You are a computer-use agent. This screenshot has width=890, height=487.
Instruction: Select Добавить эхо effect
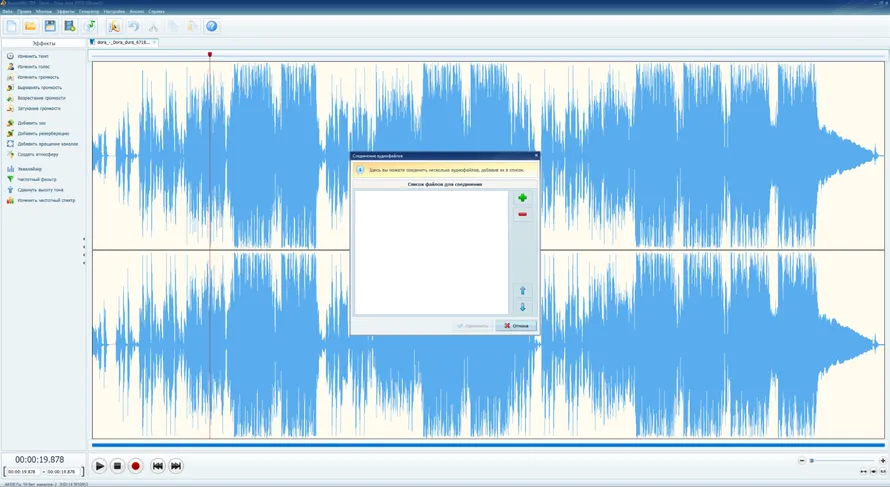pyautogui.click(x=26, y=123)
